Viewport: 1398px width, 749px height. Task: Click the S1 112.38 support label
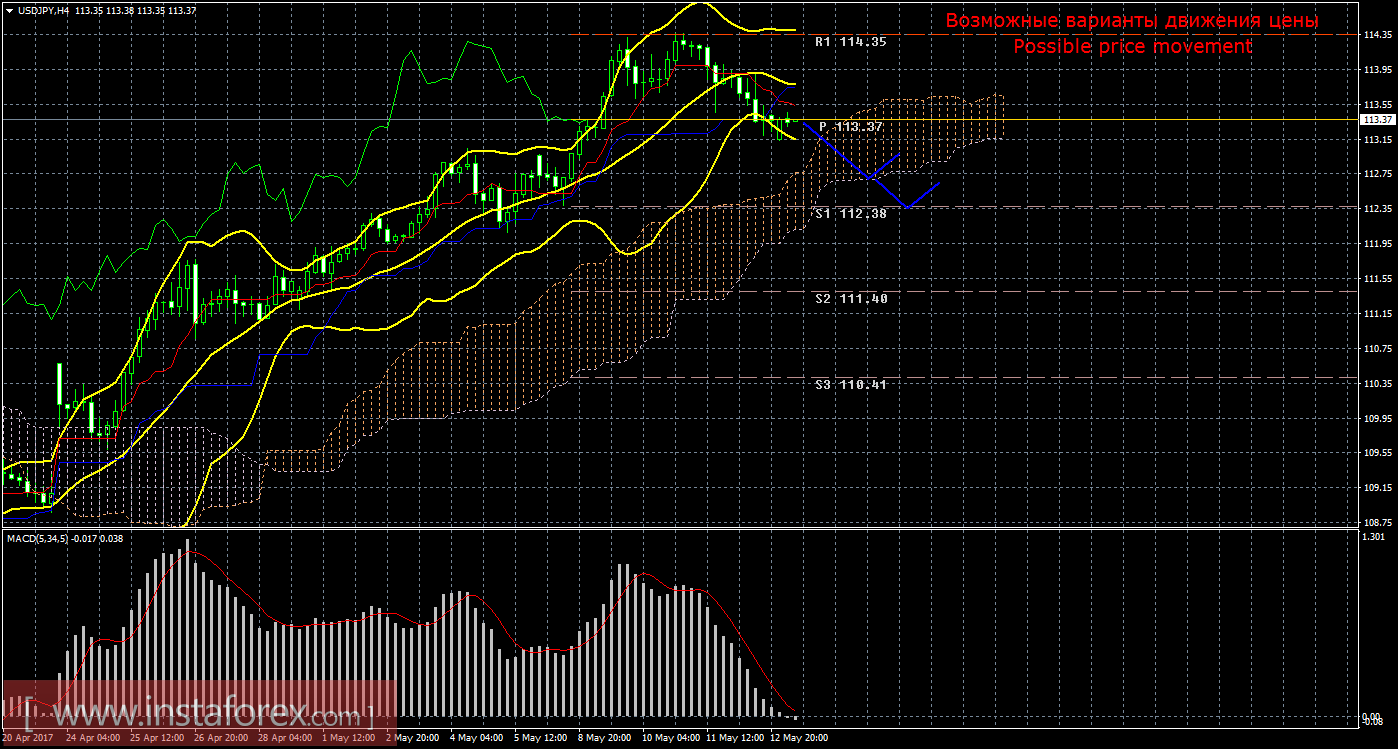[850, 213]
